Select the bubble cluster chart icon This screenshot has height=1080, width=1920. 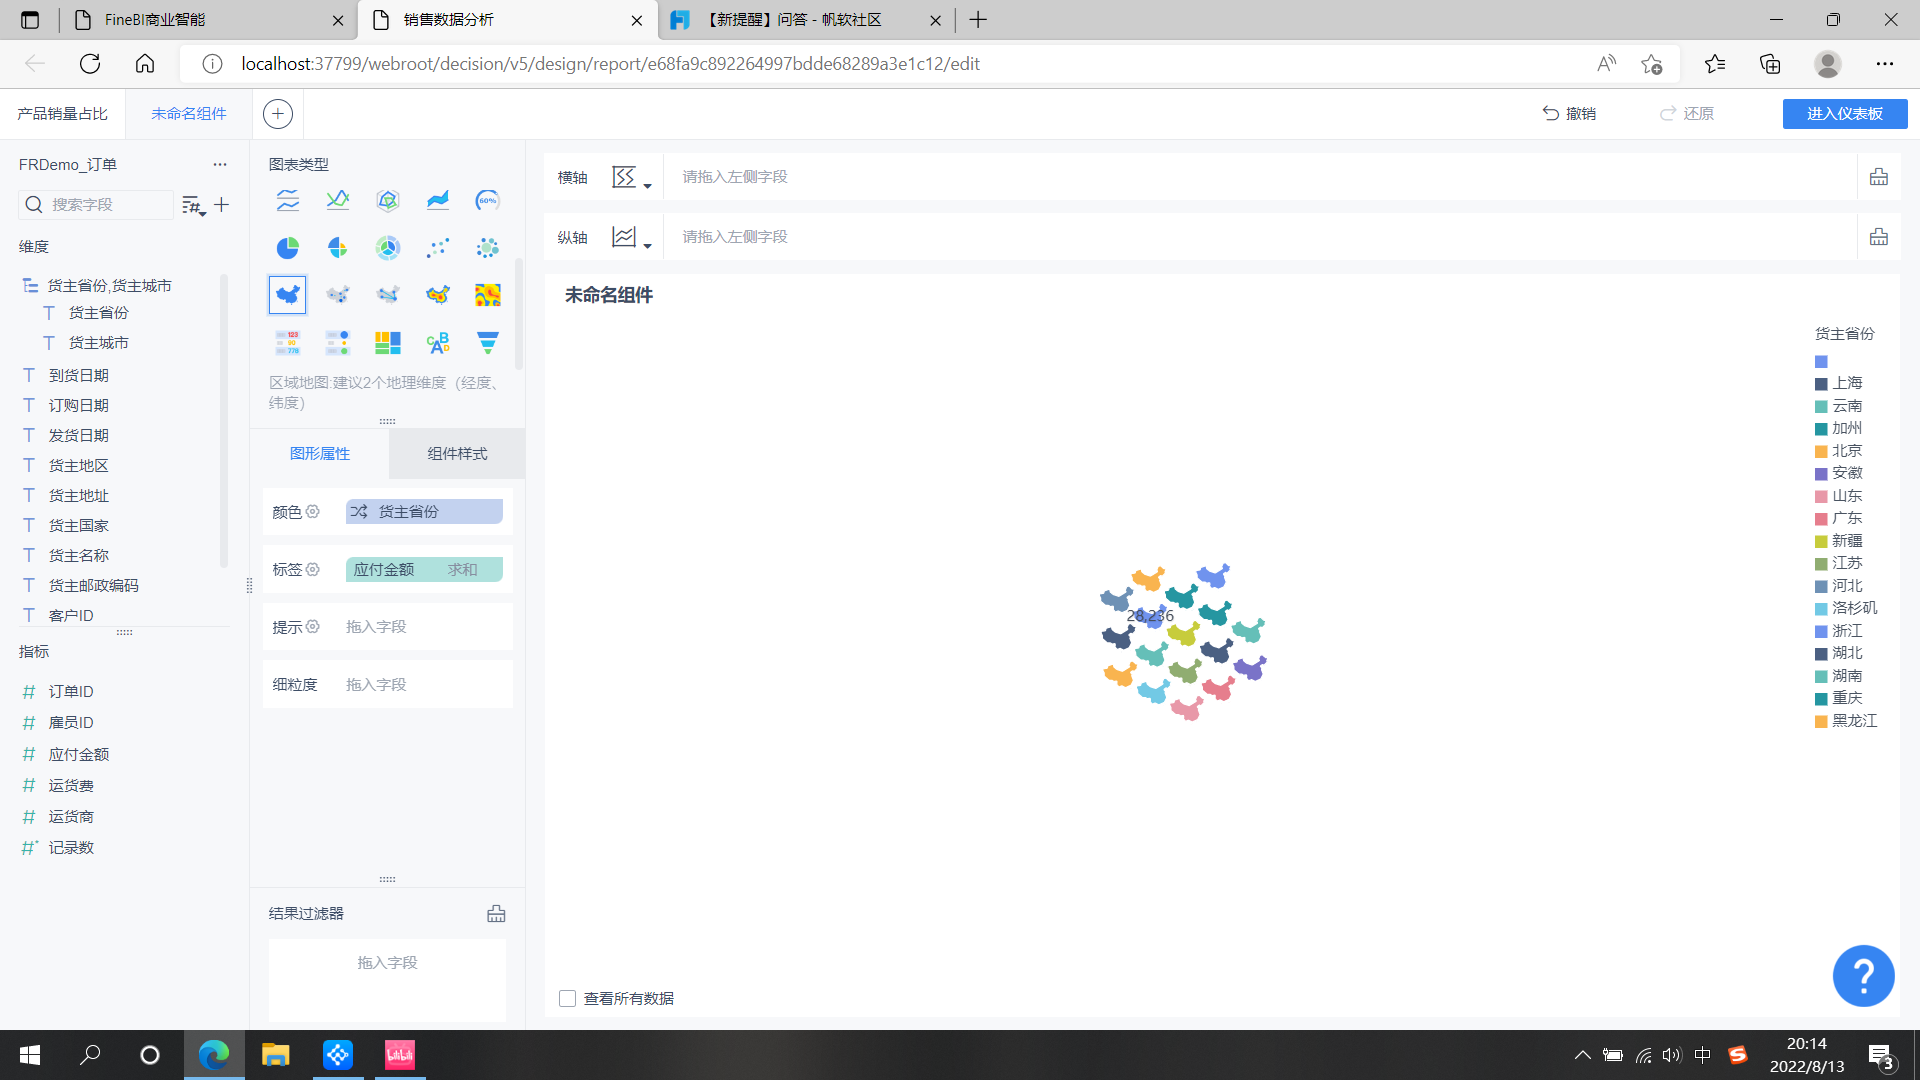click(x=488, y=247)
